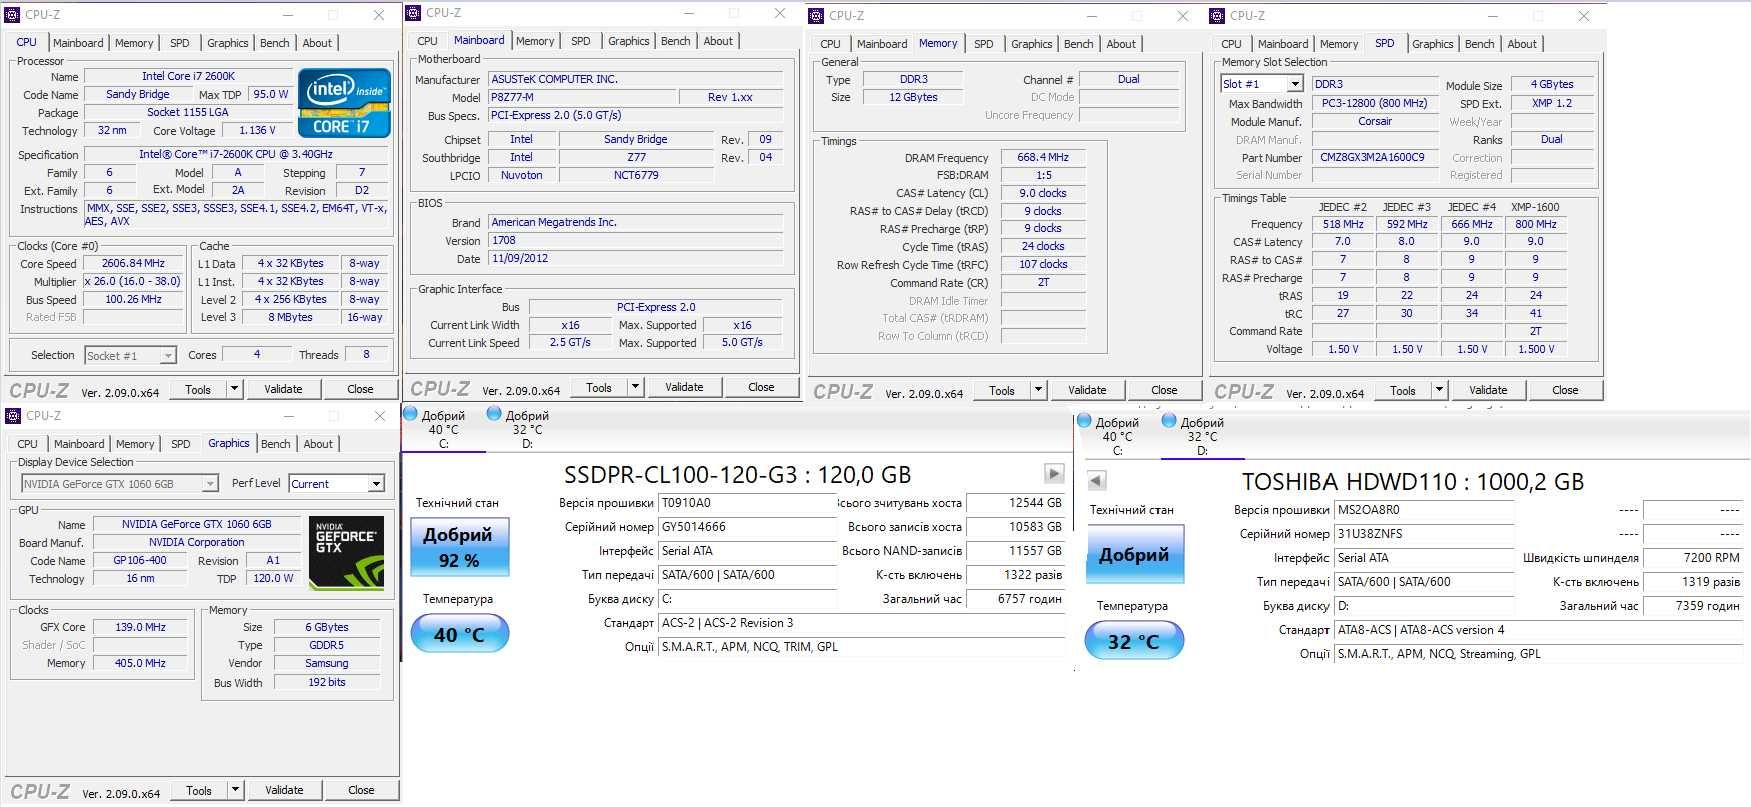Open the Tools dropdown arrow in the processor window

235,389
